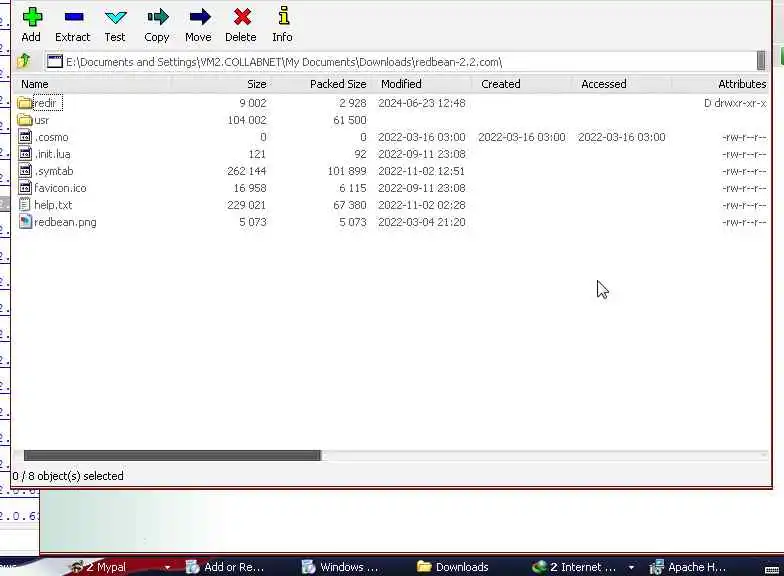This screenshot has width=784, height=576.
Task: Select the usr folder name
Action: pyautogui.click(x=42, y=120)
